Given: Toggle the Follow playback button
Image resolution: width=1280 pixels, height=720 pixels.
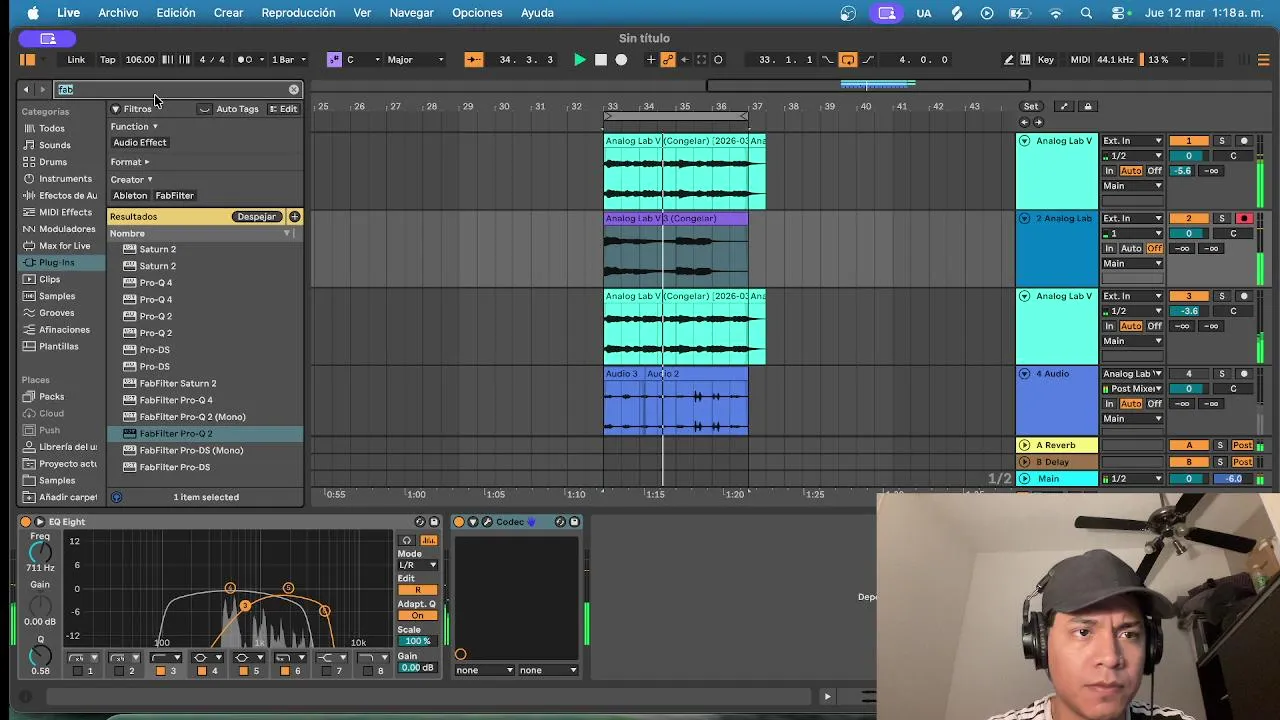Looking at the screenshot, I should (474, 60).
